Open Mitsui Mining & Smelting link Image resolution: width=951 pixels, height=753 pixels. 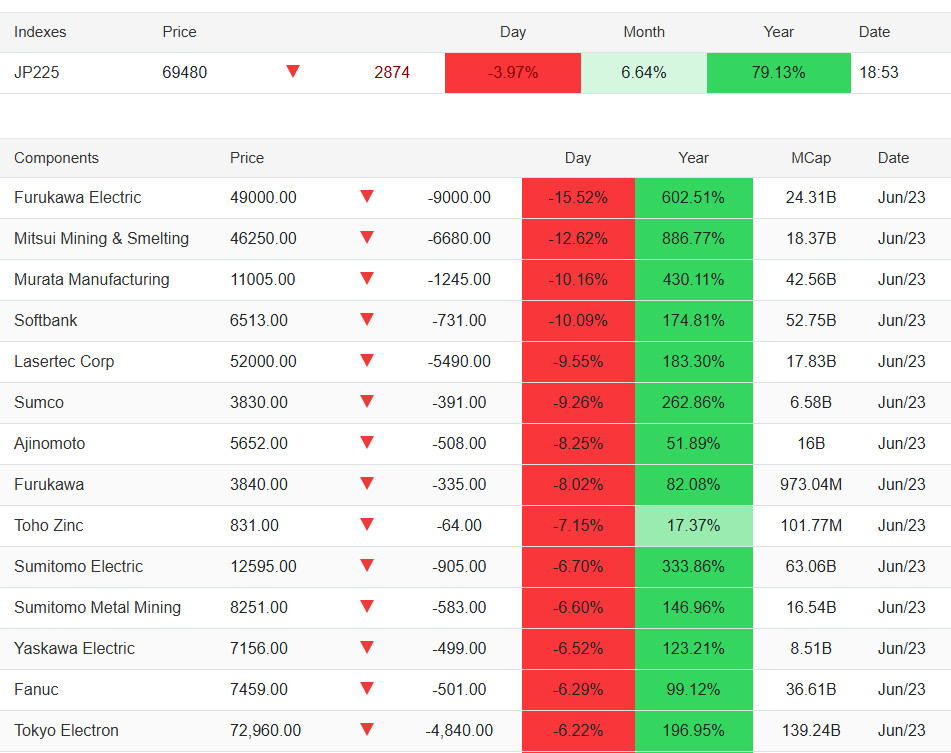tap(101, 238)
